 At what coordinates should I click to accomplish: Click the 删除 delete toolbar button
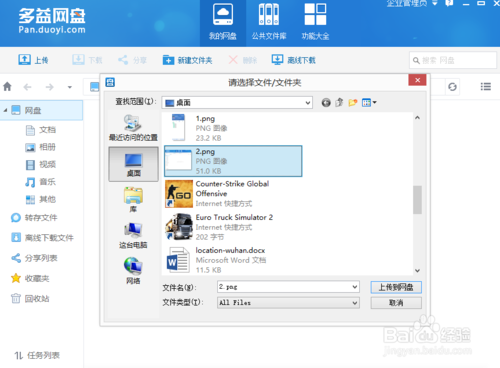[x=243, y=60]
